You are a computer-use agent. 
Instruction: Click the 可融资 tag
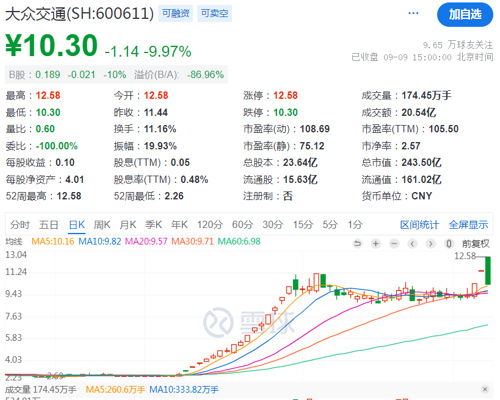(x=175, y=13)
